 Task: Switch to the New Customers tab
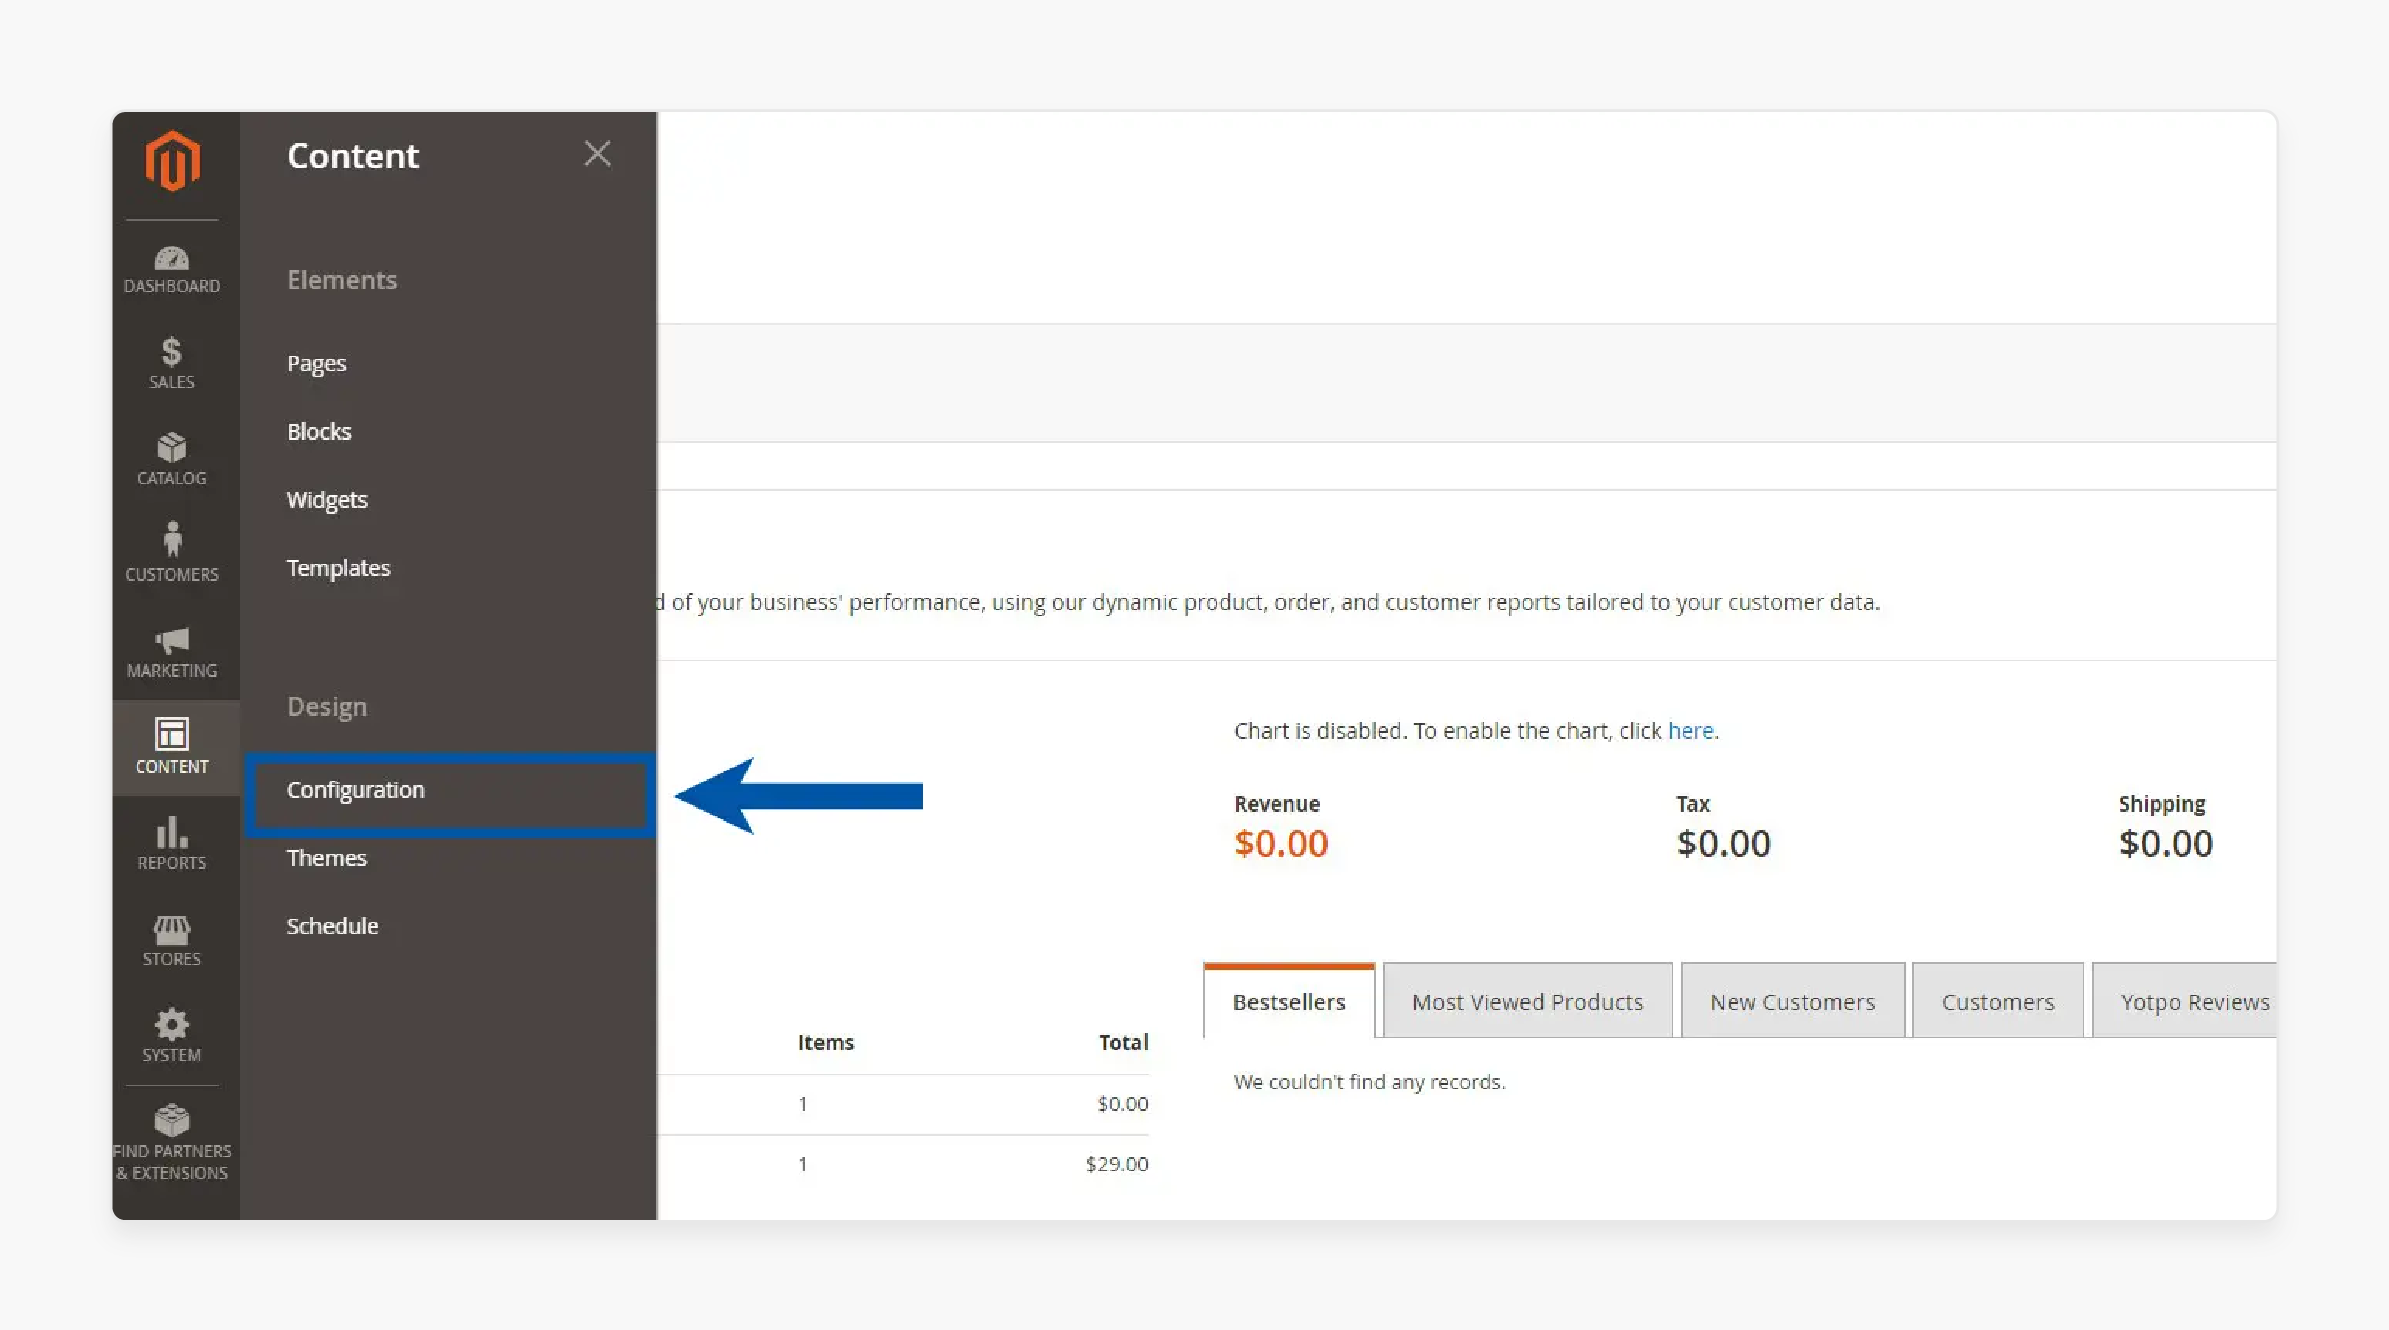(x=1792, y=1001)
